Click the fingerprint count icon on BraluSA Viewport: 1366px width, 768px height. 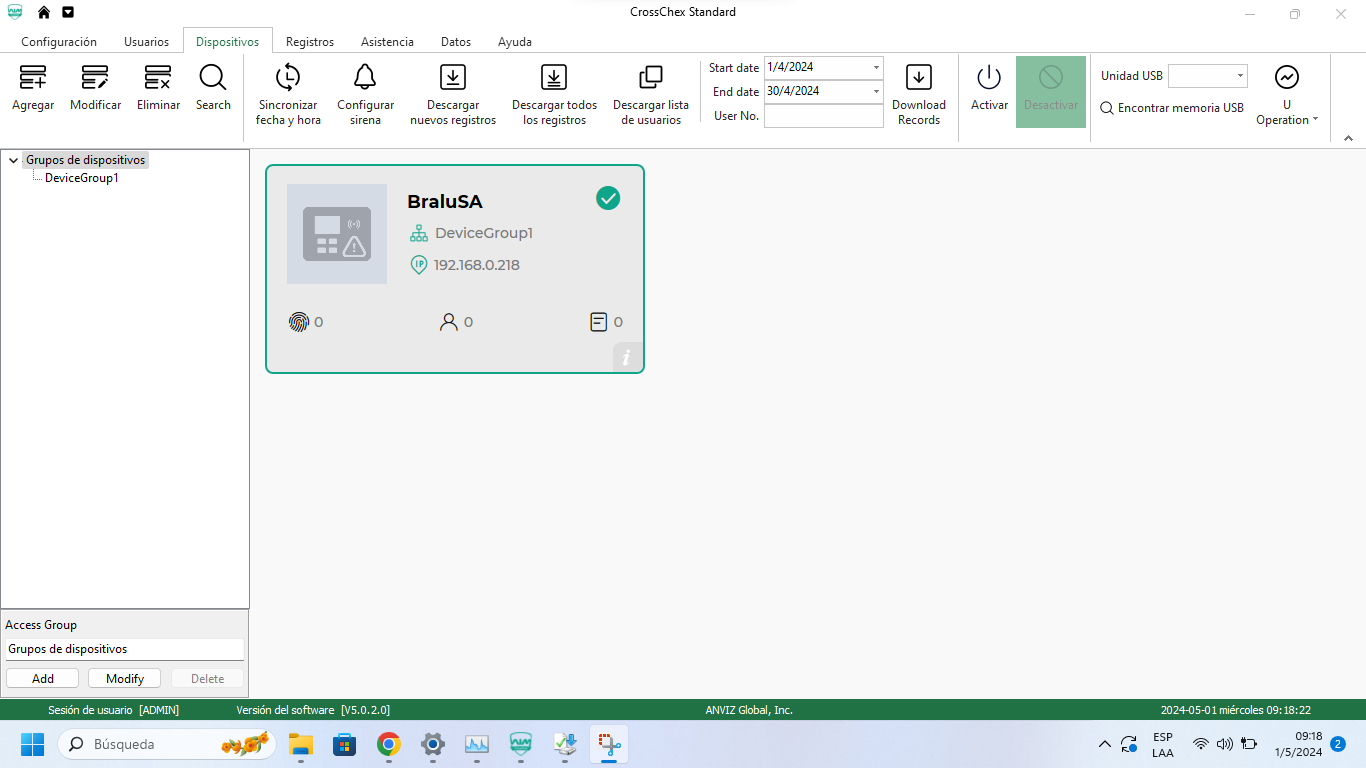298,322
